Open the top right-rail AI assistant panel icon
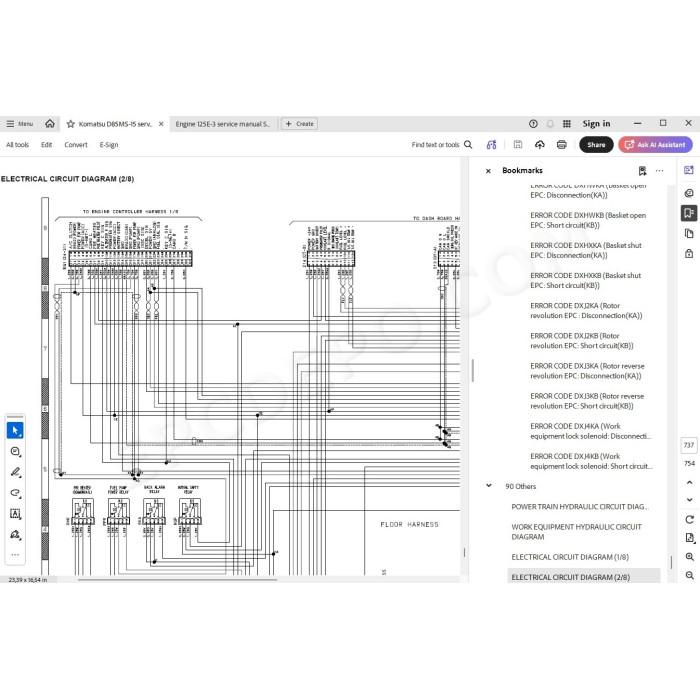The height and width of the screenshot is (700, 700). (689, 170)
